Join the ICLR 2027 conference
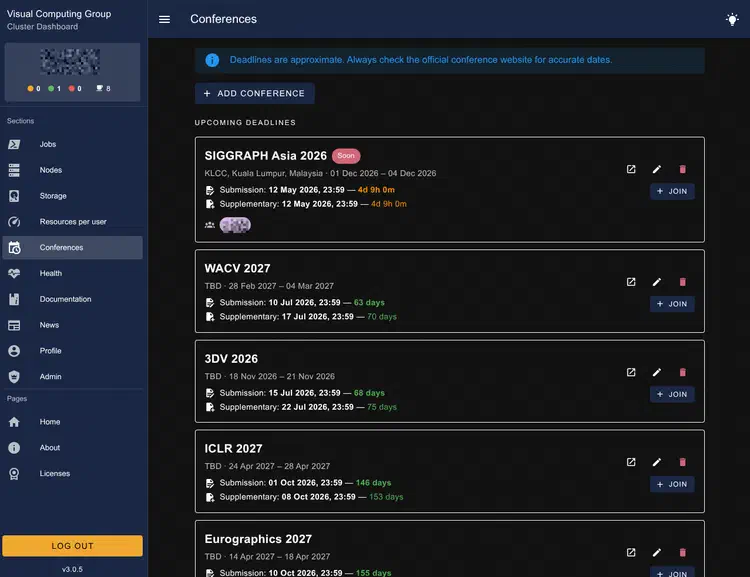750x577 pixels. point(672,484)
